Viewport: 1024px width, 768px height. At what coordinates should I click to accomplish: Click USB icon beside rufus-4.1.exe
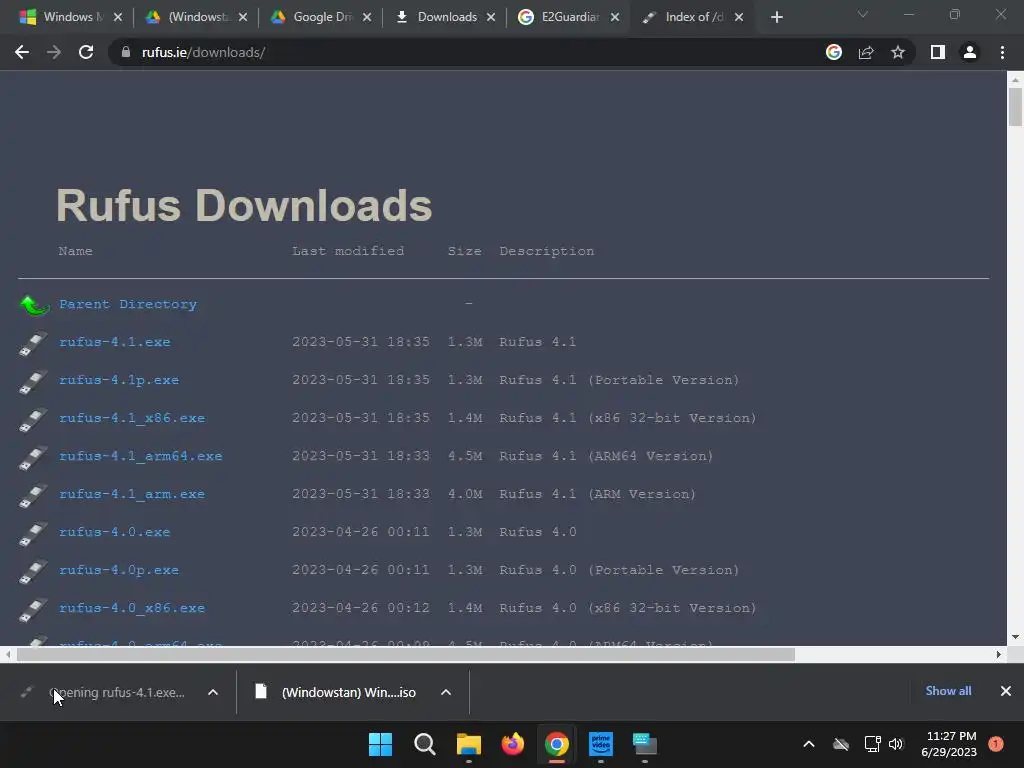point(33,343)
